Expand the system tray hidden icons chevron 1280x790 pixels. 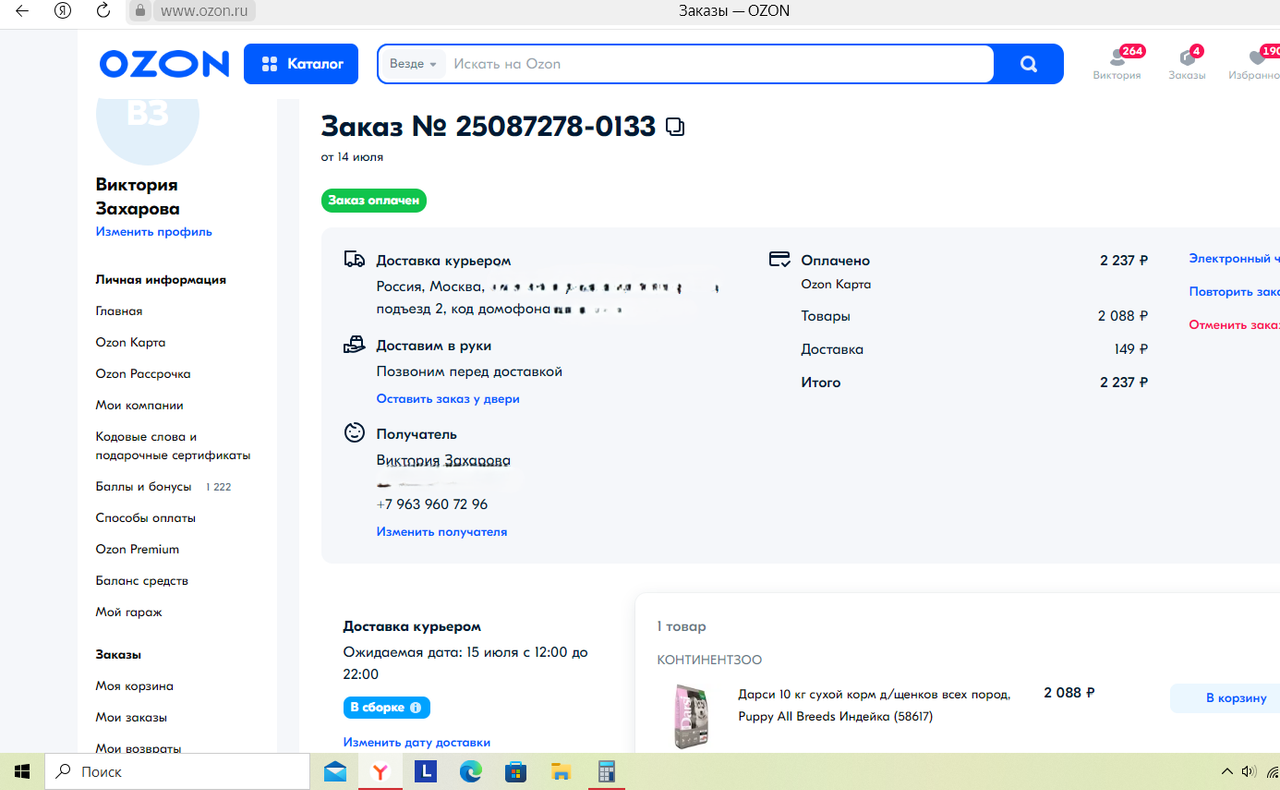point(1227,771)
